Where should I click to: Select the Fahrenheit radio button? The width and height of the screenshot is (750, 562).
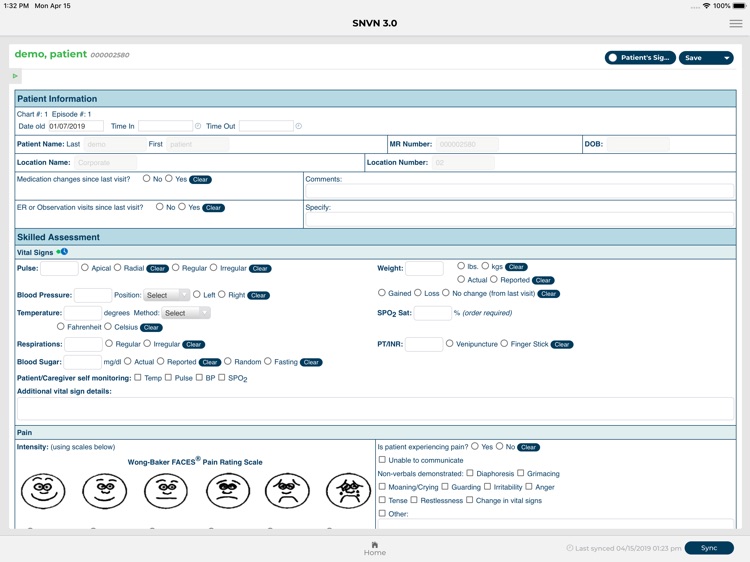60,326
